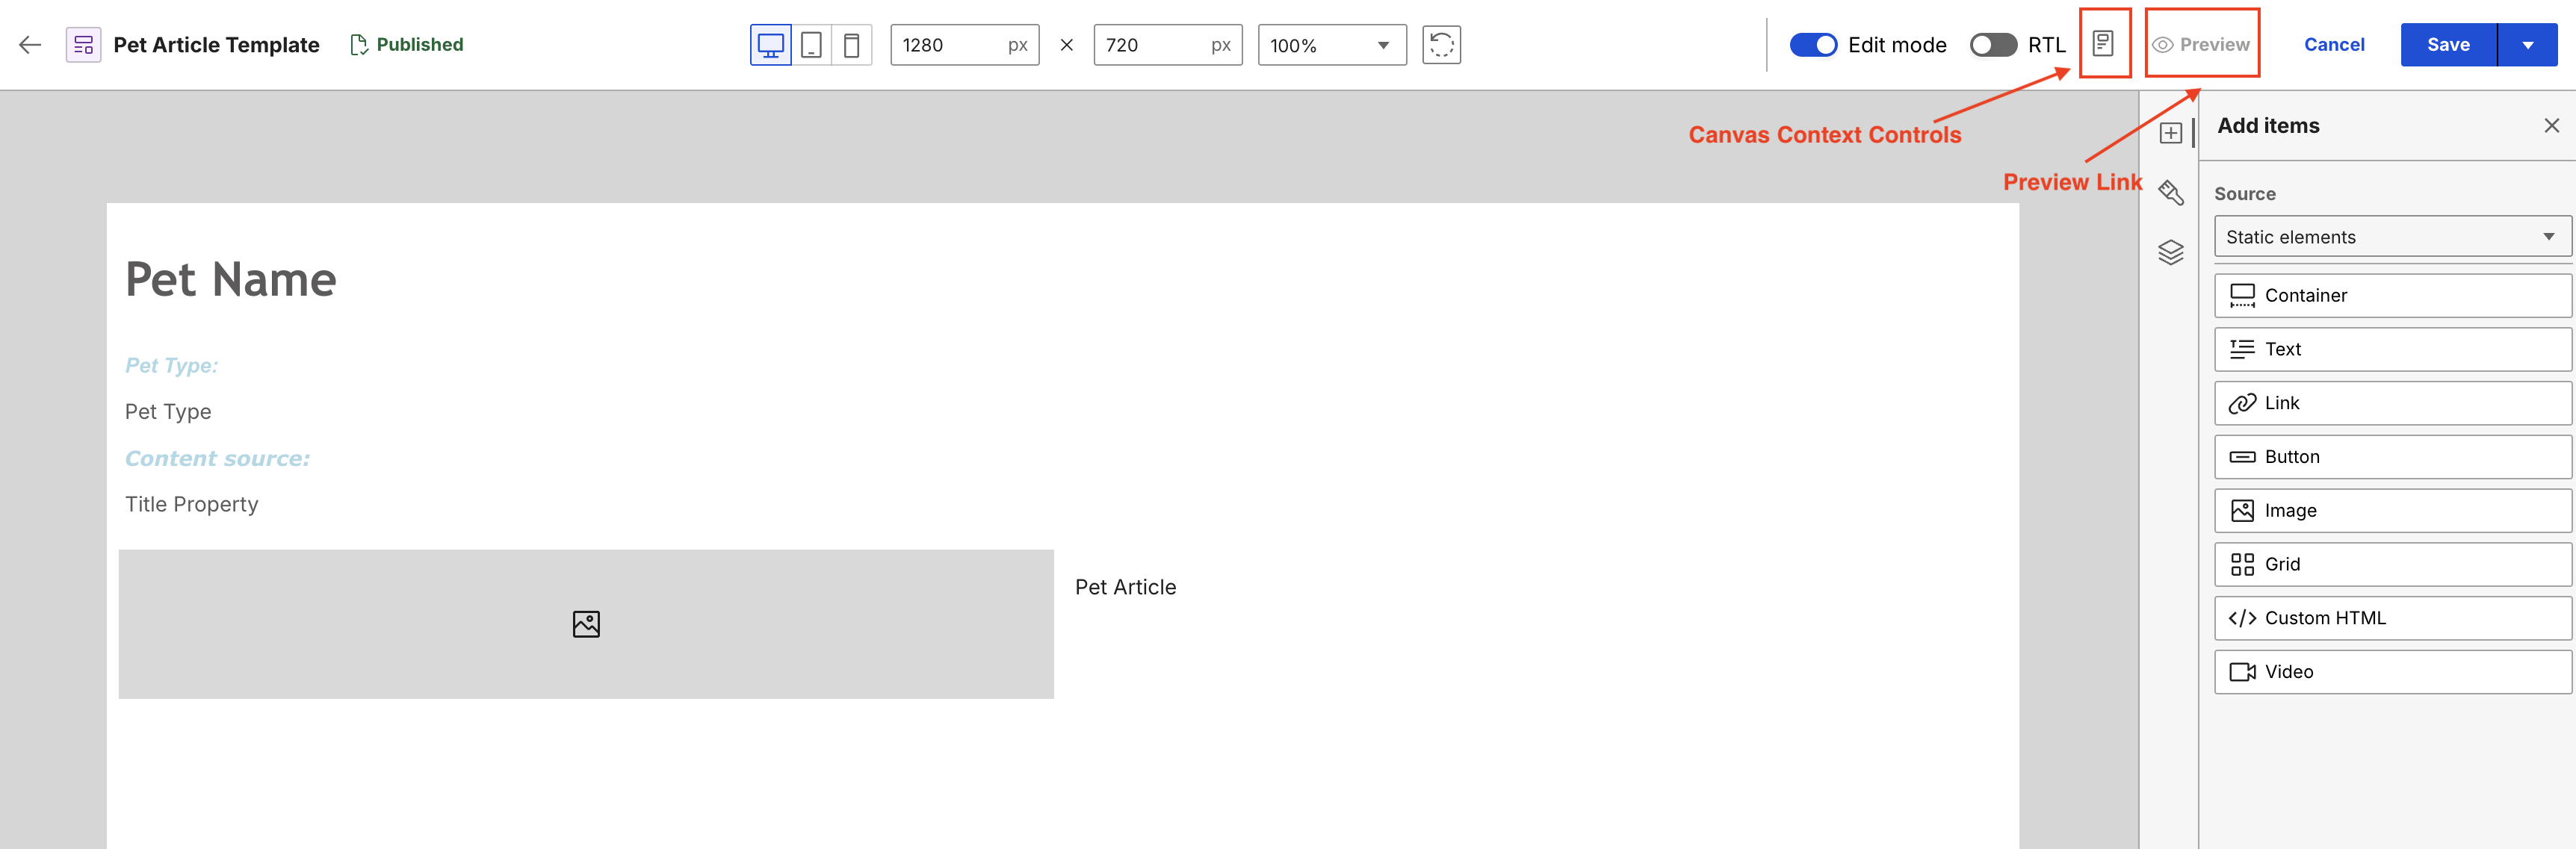The width and height of the screenshot is (2576, 849).
Task: Click the back arrow icon
Action: click(x=30, y=45)
